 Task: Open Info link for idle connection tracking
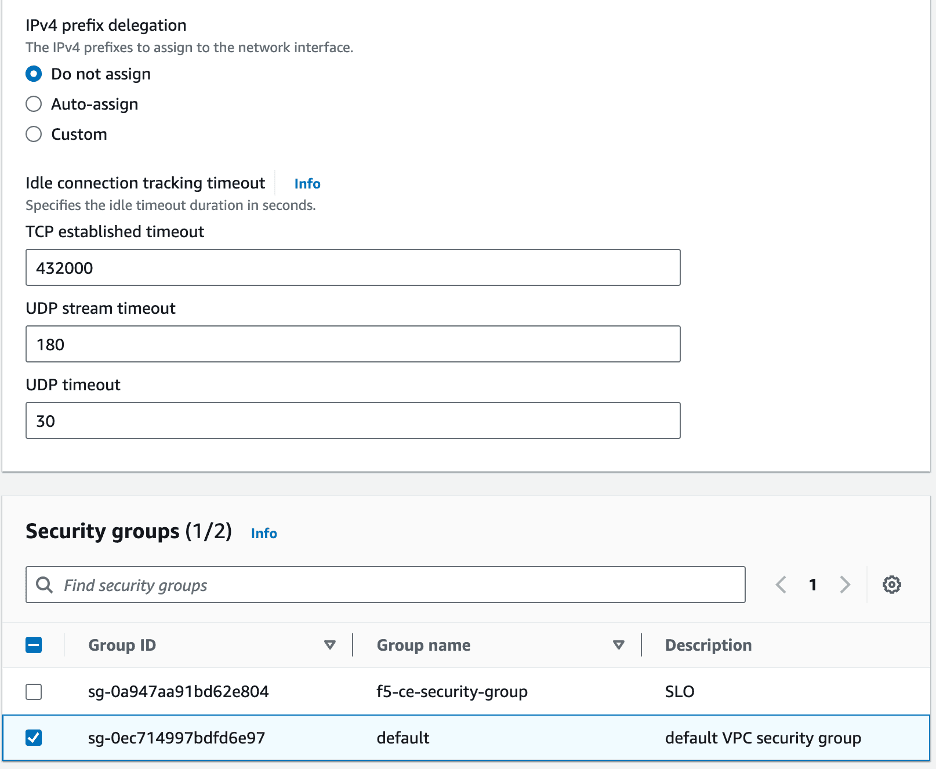tap(307, 183)
